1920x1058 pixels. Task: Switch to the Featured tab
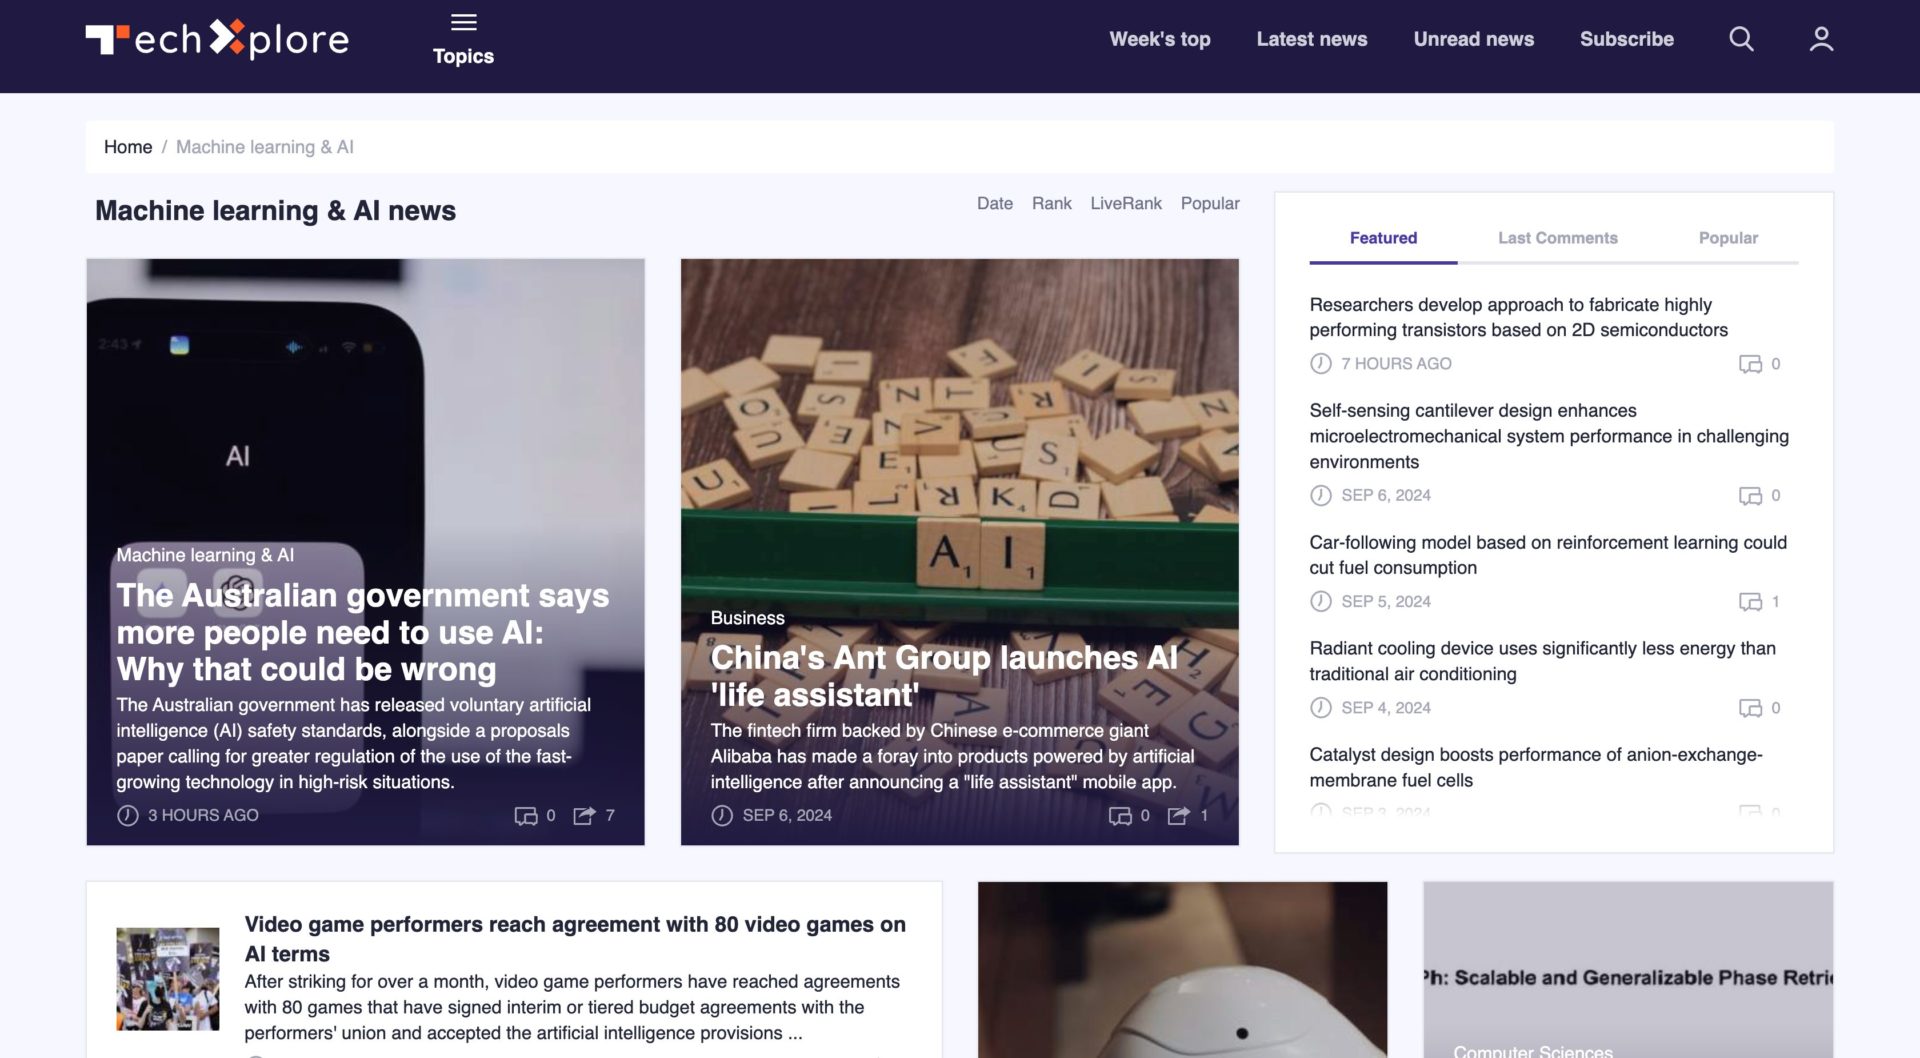[x=1383, y=238]
